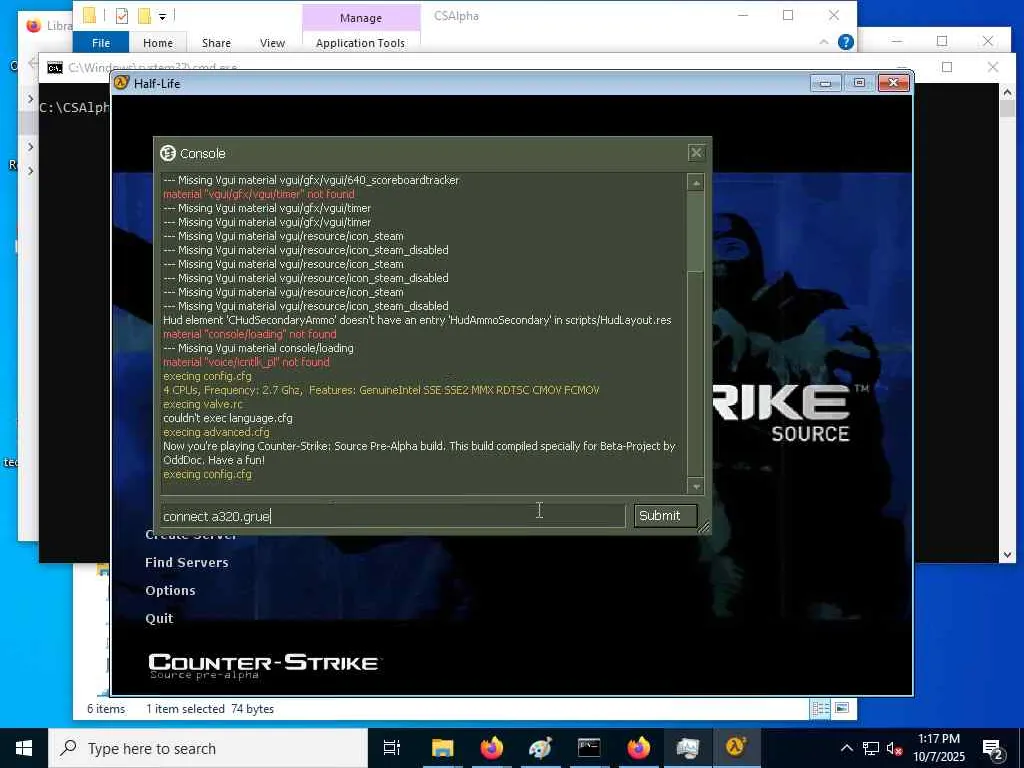Switch Explorer to large icons view
This screenshot has height=768, width=1024.
(x=842, y=708)
